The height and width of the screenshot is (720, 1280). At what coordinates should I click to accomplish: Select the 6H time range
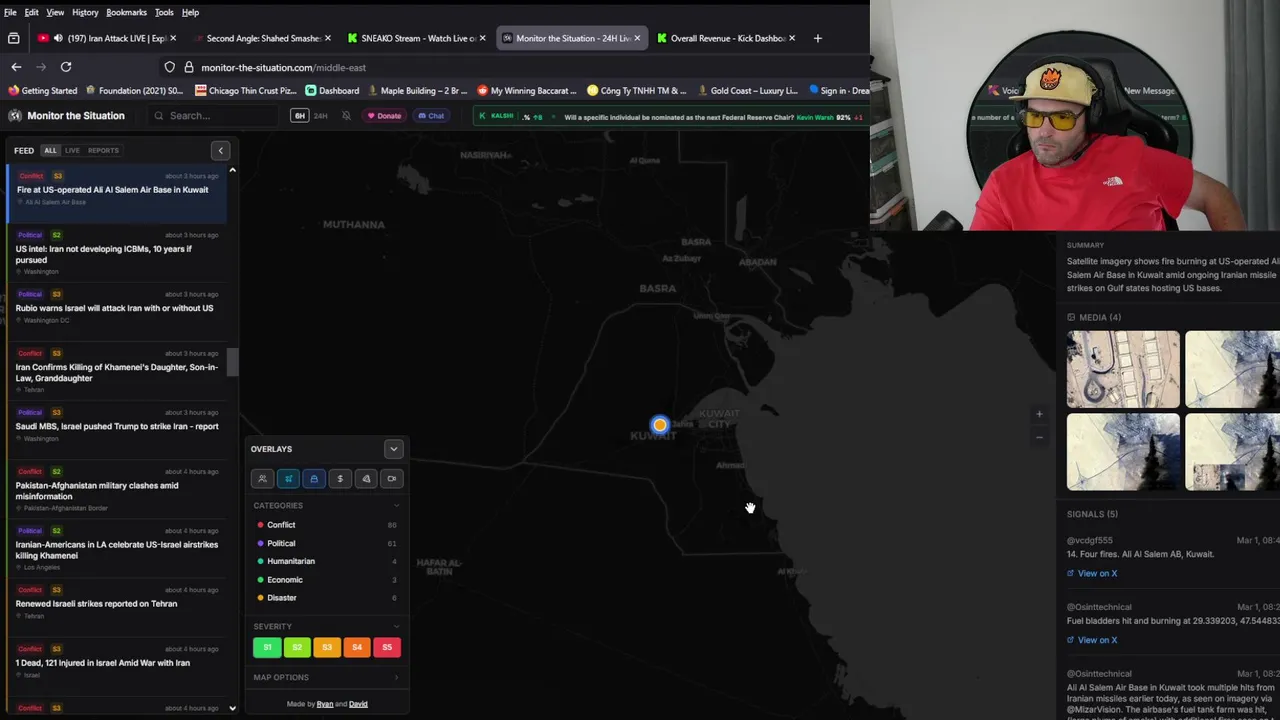pos(299,116)
